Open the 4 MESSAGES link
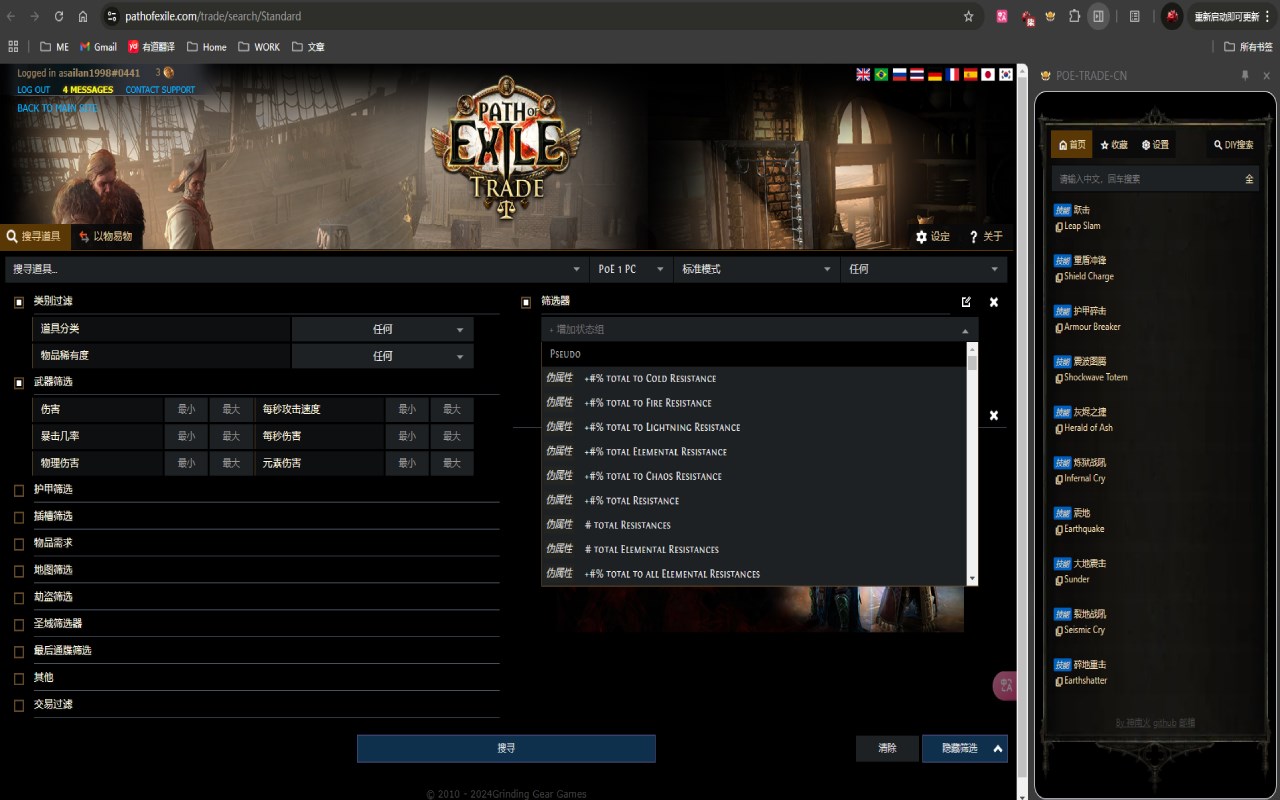Viewport: 1280px width, 800px height. pos(88,90)
